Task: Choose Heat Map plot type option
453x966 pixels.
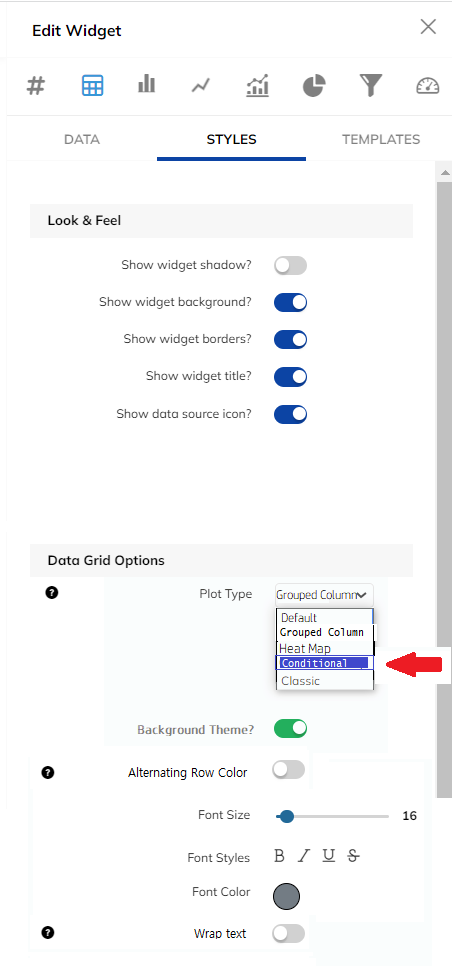Action: (x=324, y=648)
